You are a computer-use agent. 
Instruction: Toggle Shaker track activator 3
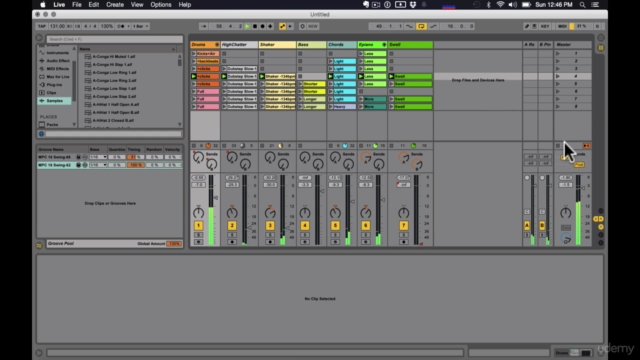[270, 225]
